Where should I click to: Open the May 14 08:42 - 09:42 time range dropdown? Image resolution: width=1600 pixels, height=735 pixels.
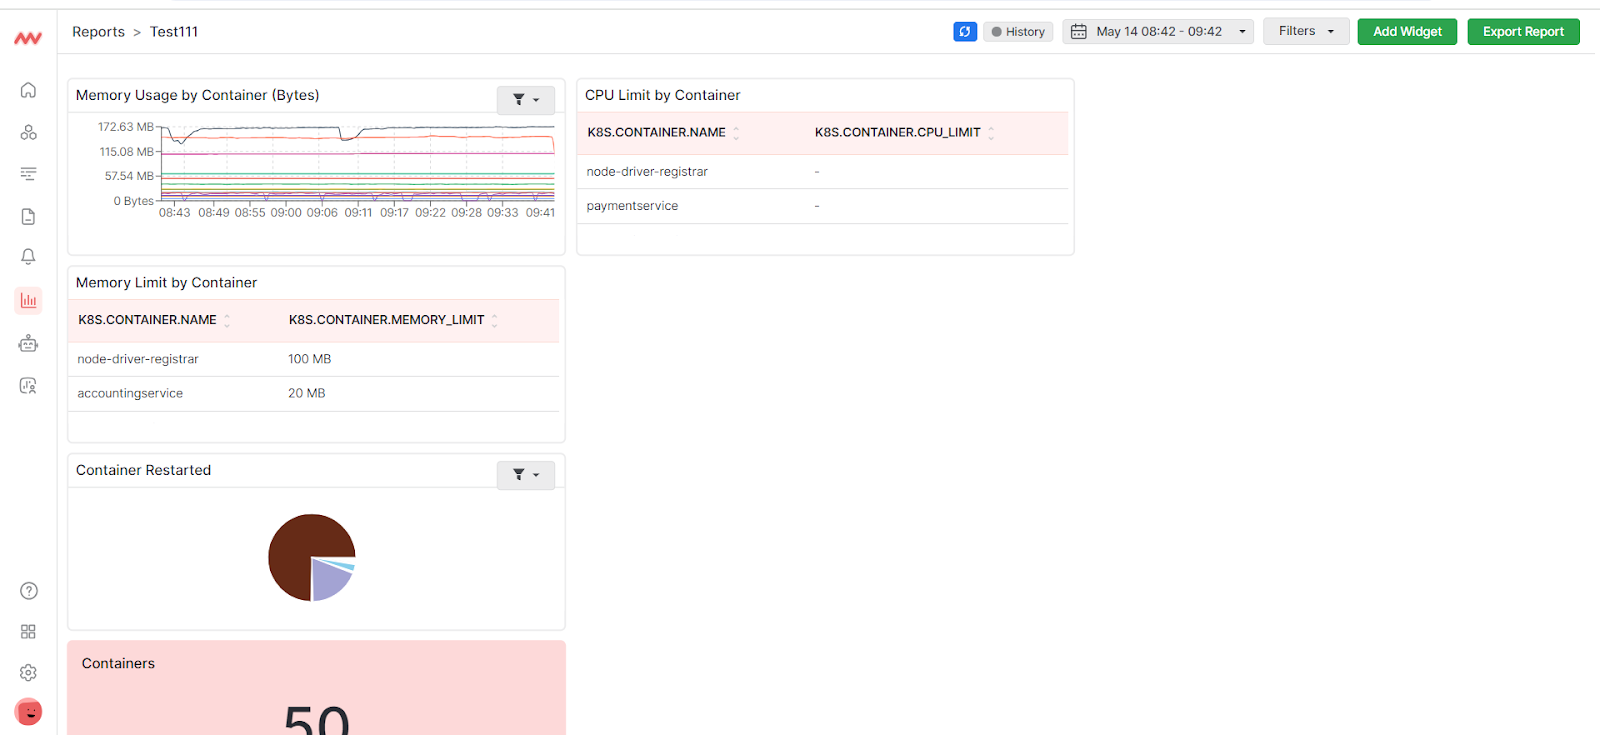pyautogui.click(x=1158, y=32)
